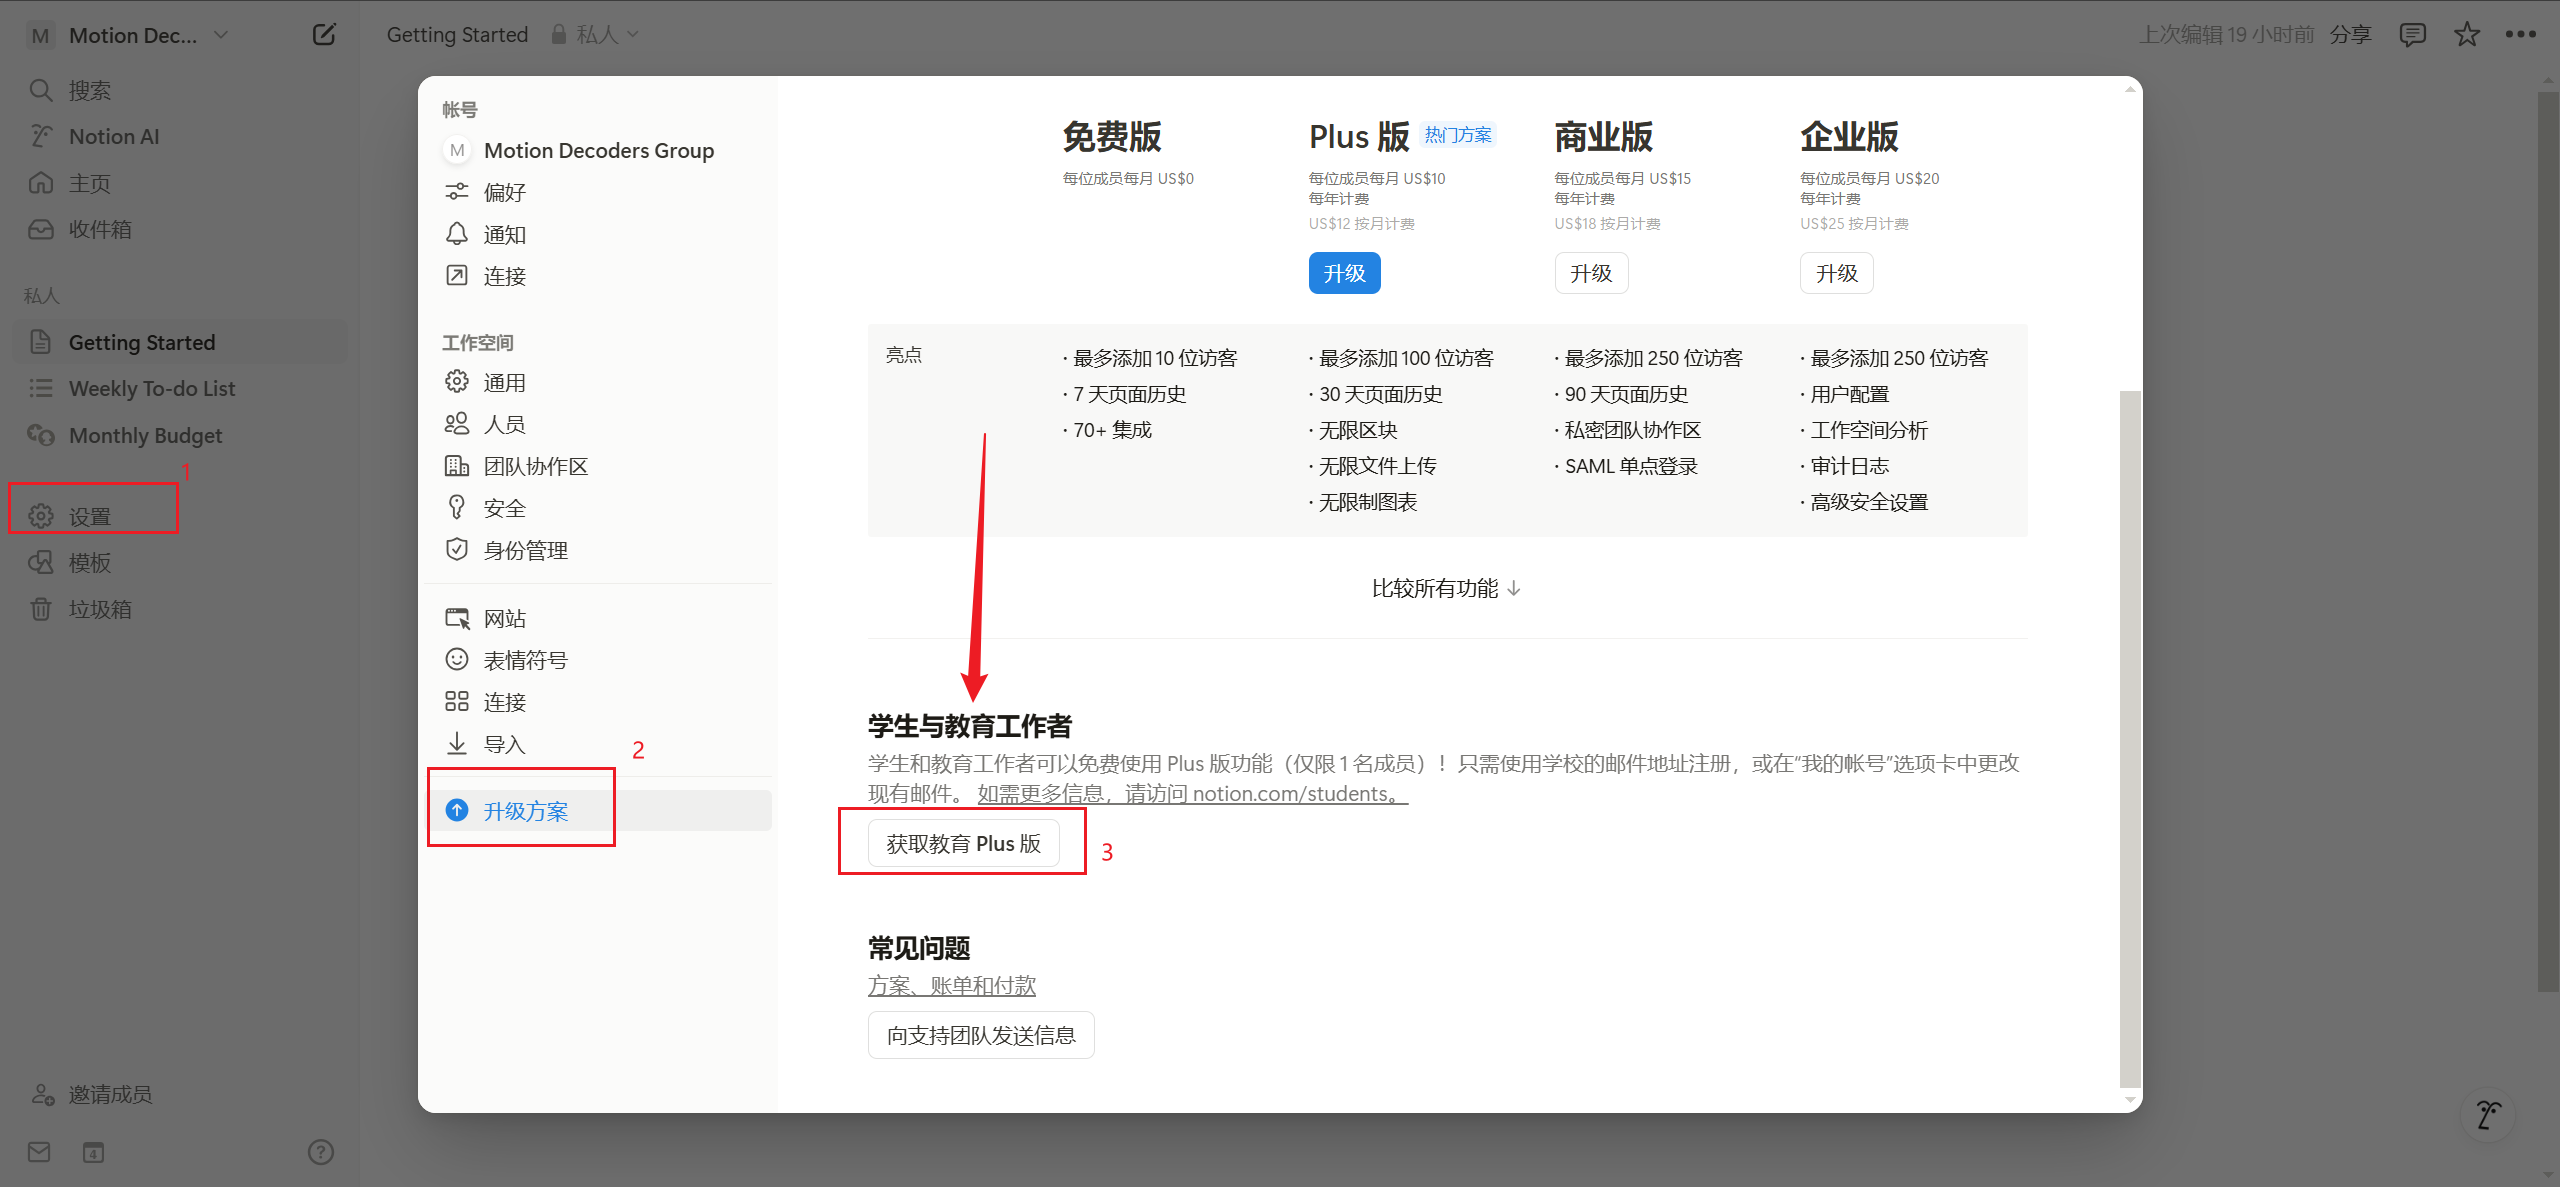Open private (私人) sharing dropdown
This screenshot has height=1187, width=2560.
pos(595,35)
